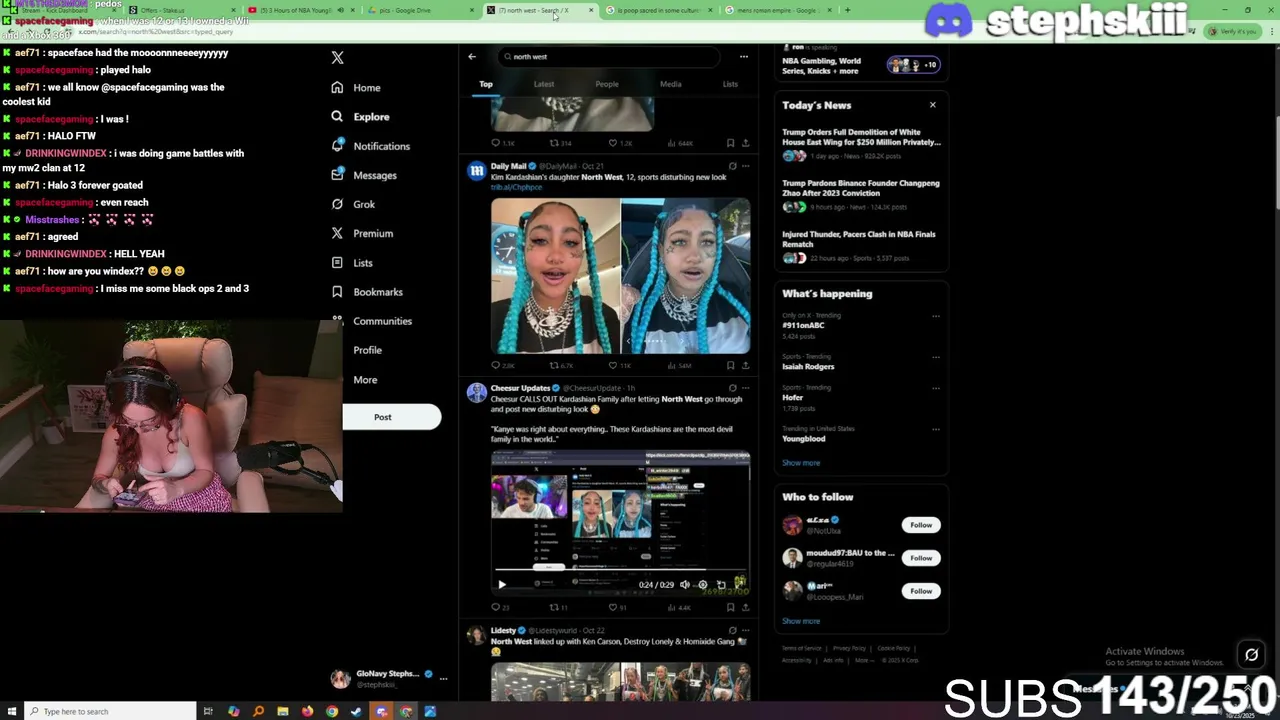The width and height of the screenshot is (1280, 720).
Task: Close the Today's News panel
Action: click(933, 105)
